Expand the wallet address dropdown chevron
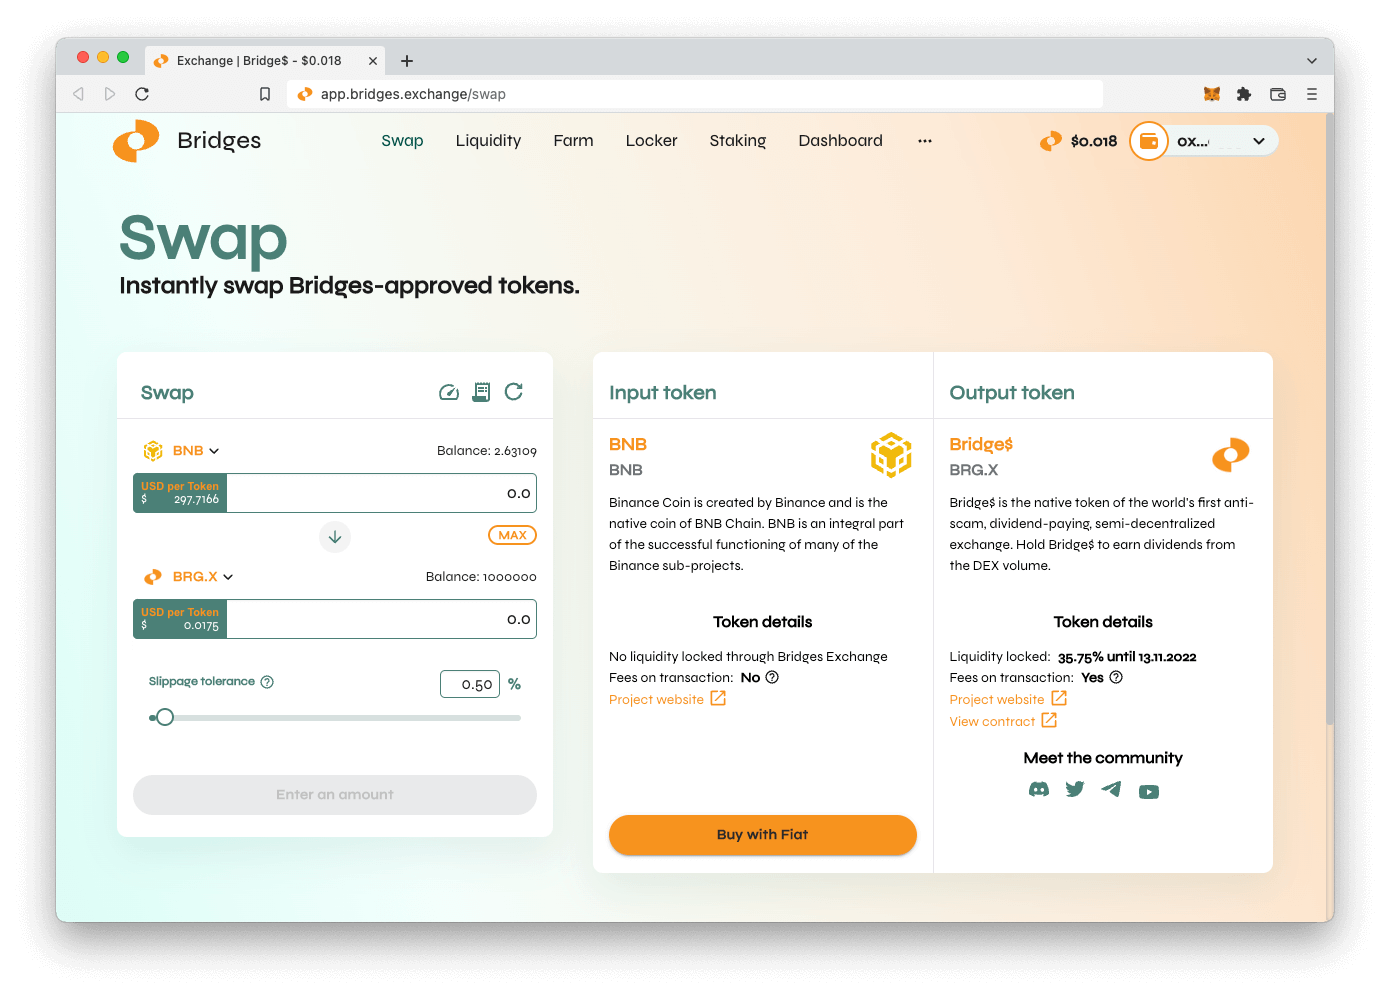The width and height of the screenshot is (1390, 996). (1259, 141)
